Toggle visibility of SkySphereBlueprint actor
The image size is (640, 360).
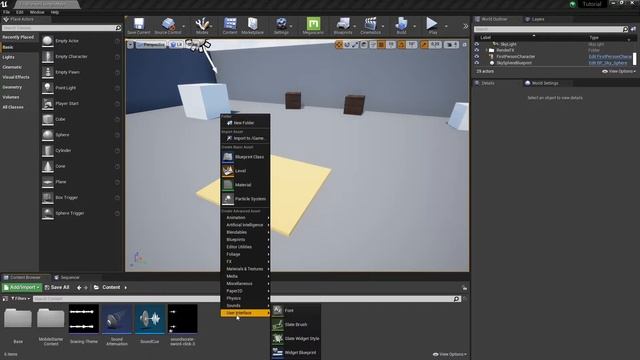click(x=477, y=63)
